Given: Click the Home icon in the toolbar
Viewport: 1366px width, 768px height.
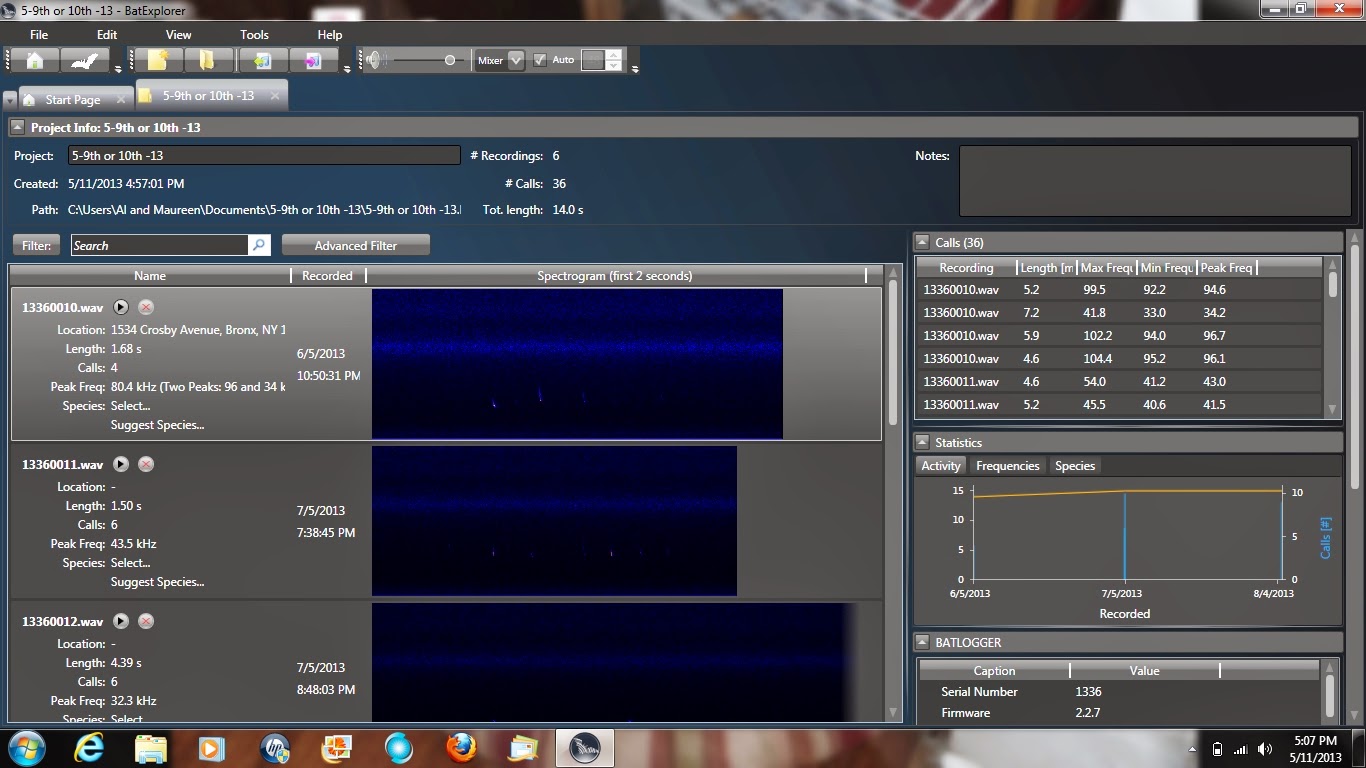Looking at the screenshot, I should tap(37, 59).
